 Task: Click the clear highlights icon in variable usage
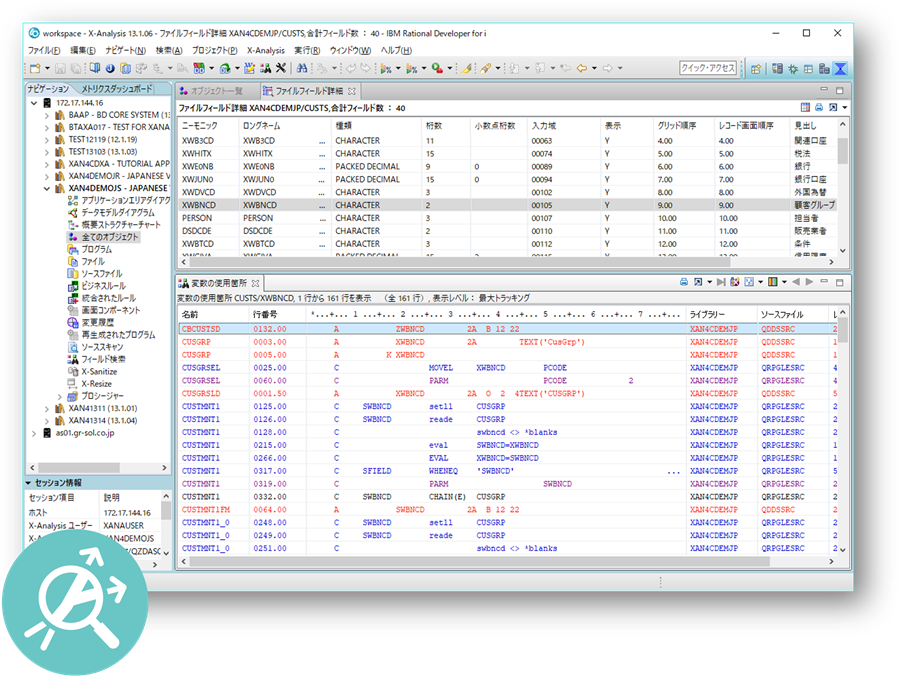(735, 282)
